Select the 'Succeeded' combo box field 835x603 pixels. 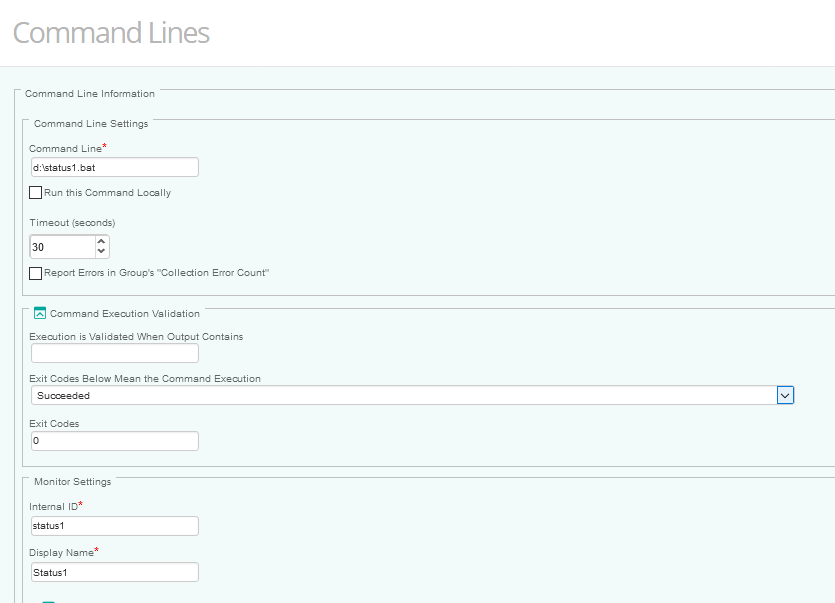coord(400,396)
